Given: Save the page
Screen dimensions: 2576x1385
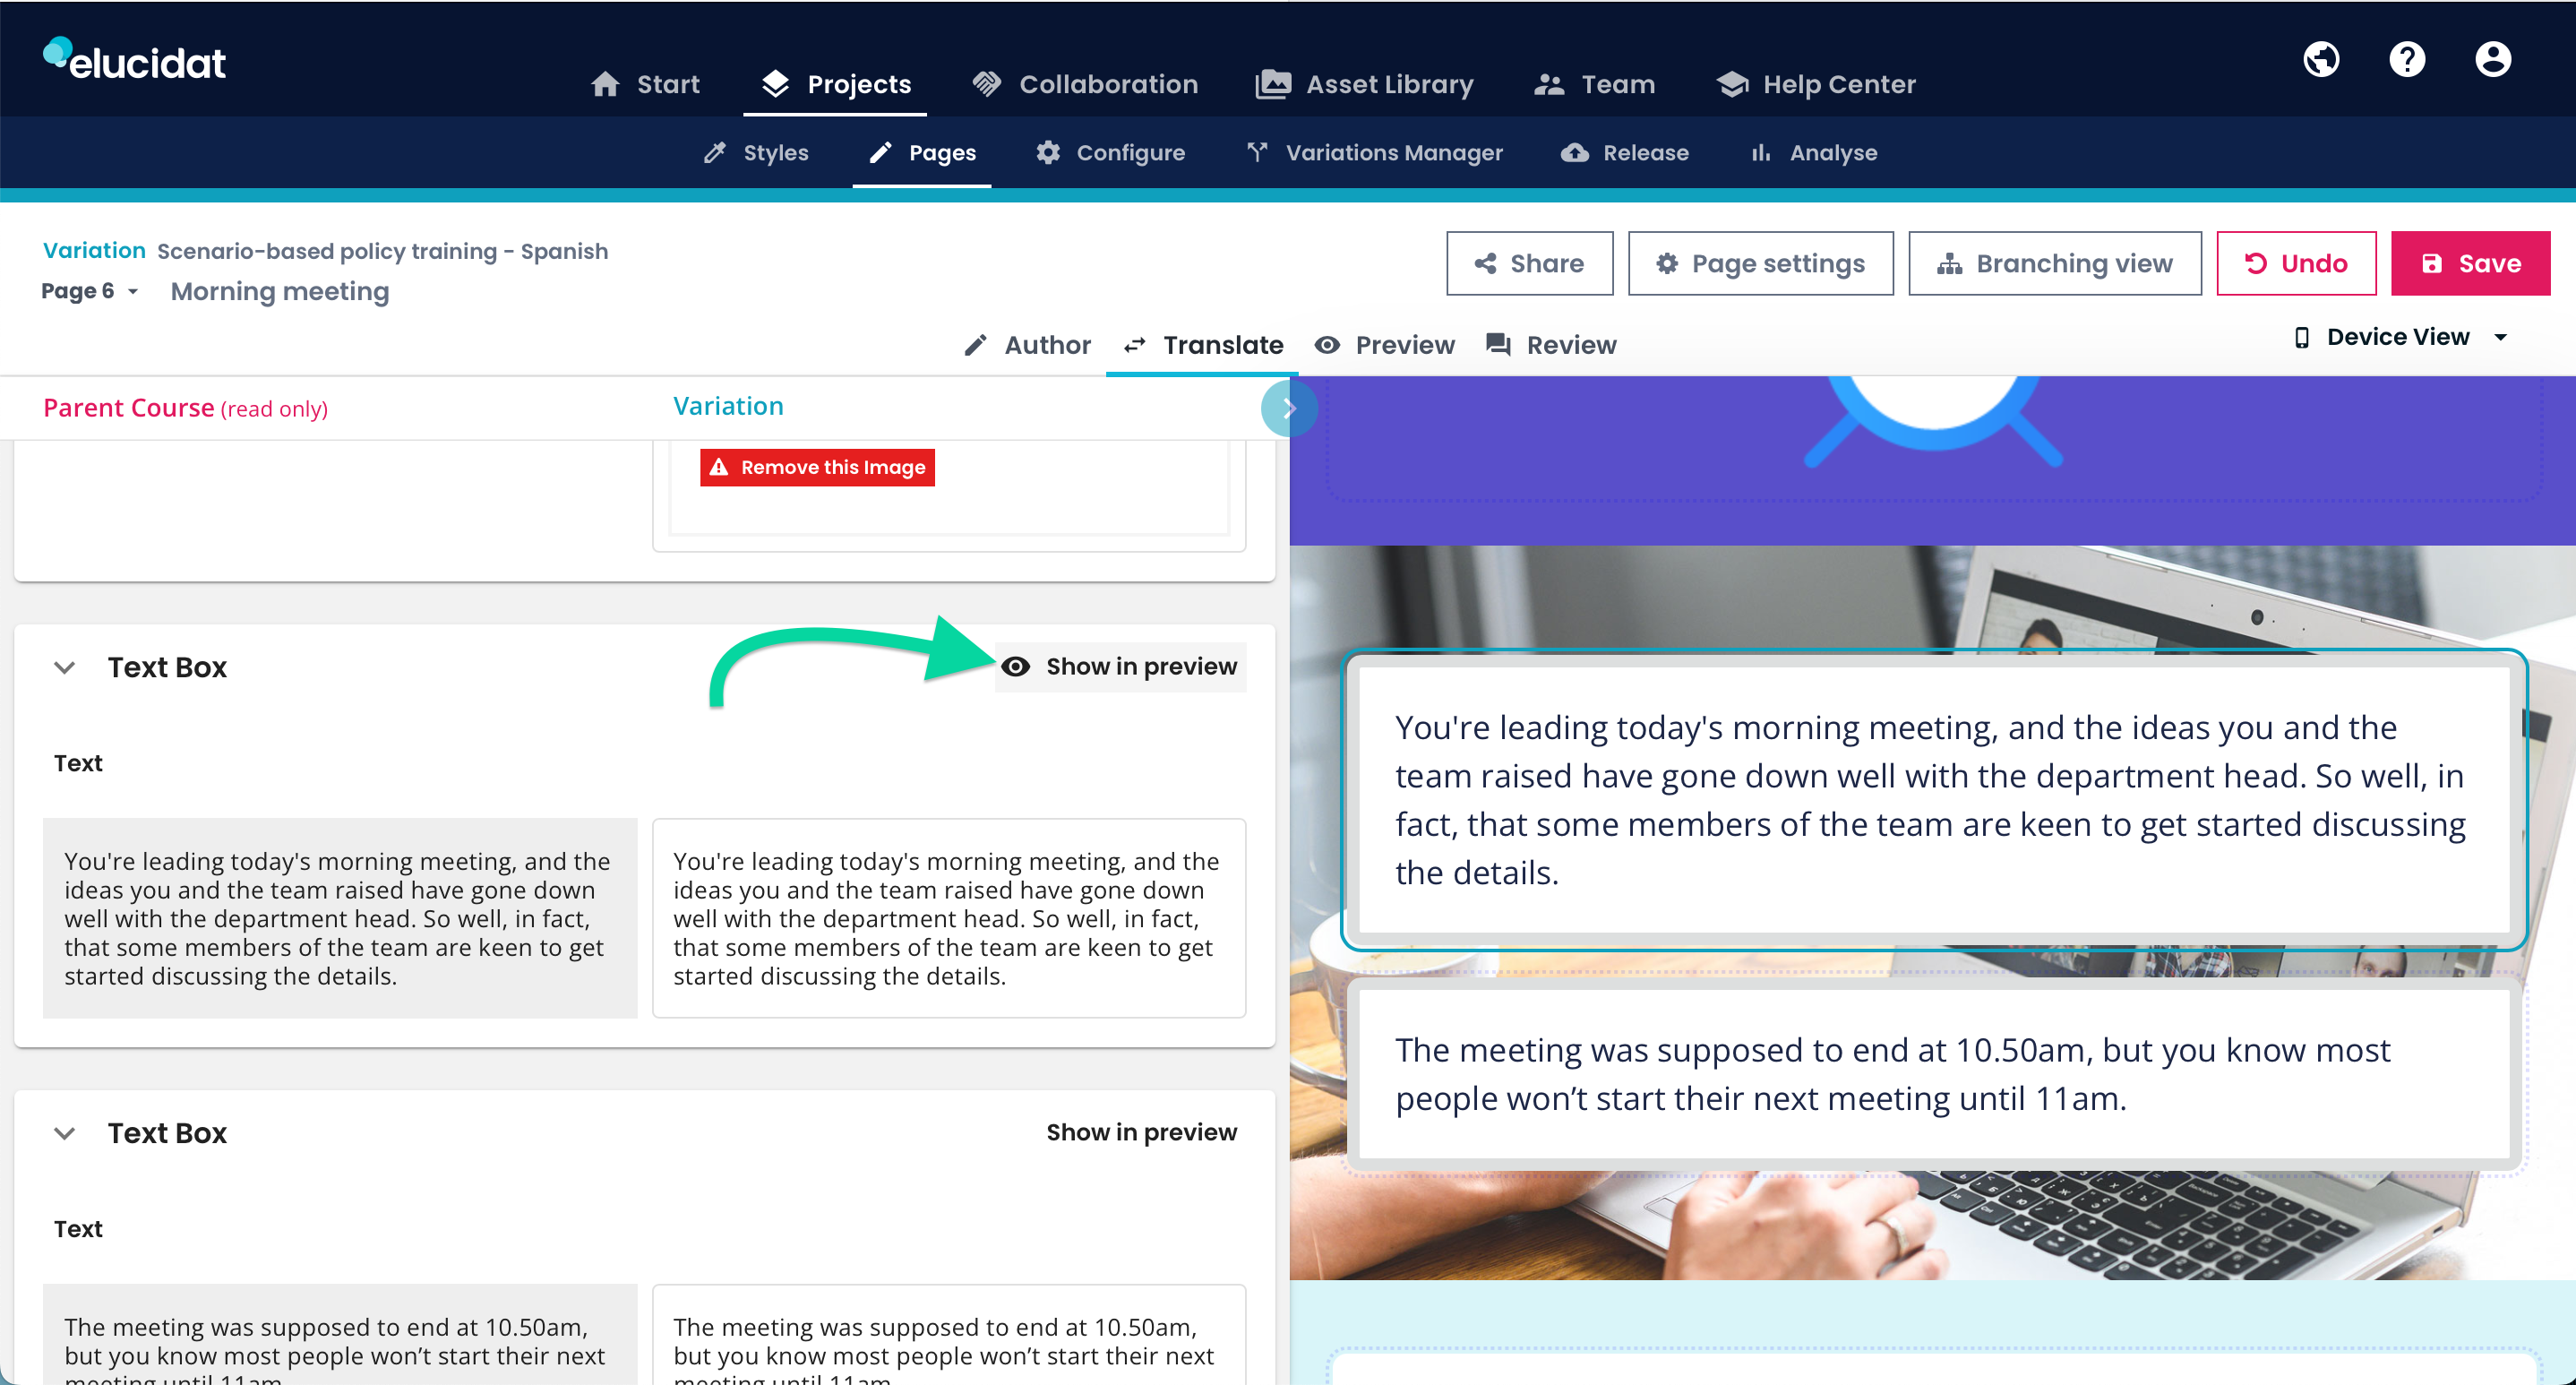Looking at the screenshot, I should pos(2469,263).
